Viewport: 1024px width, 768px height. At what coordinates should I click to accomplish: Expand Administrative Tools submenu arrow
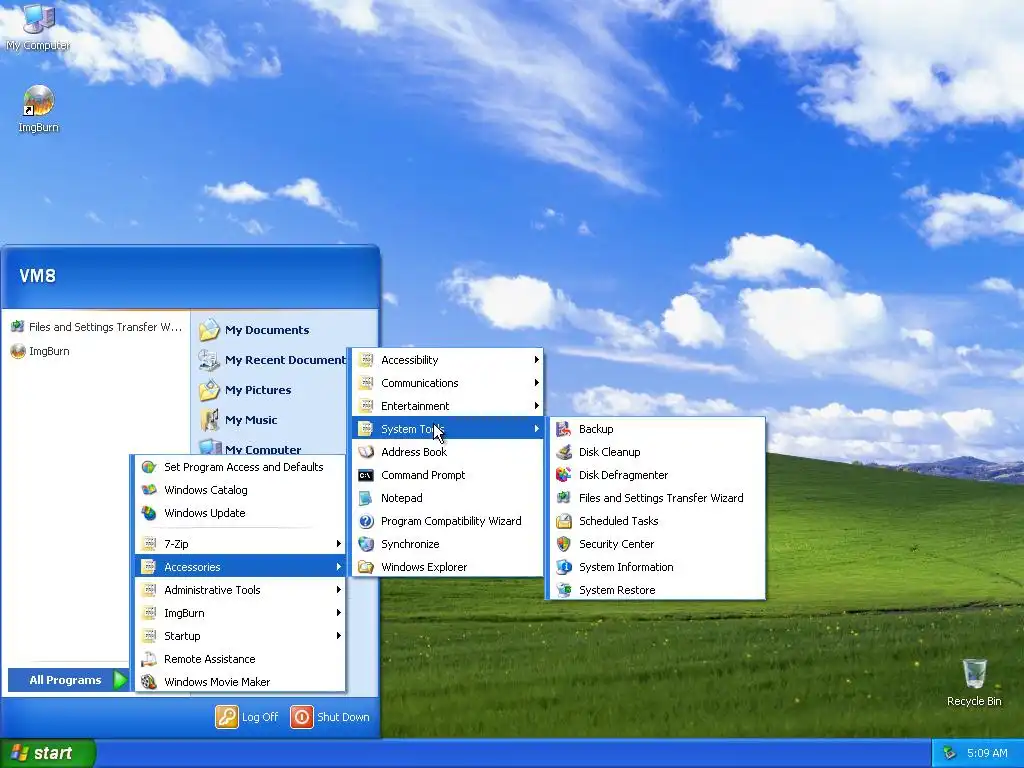tap(338, 590)
